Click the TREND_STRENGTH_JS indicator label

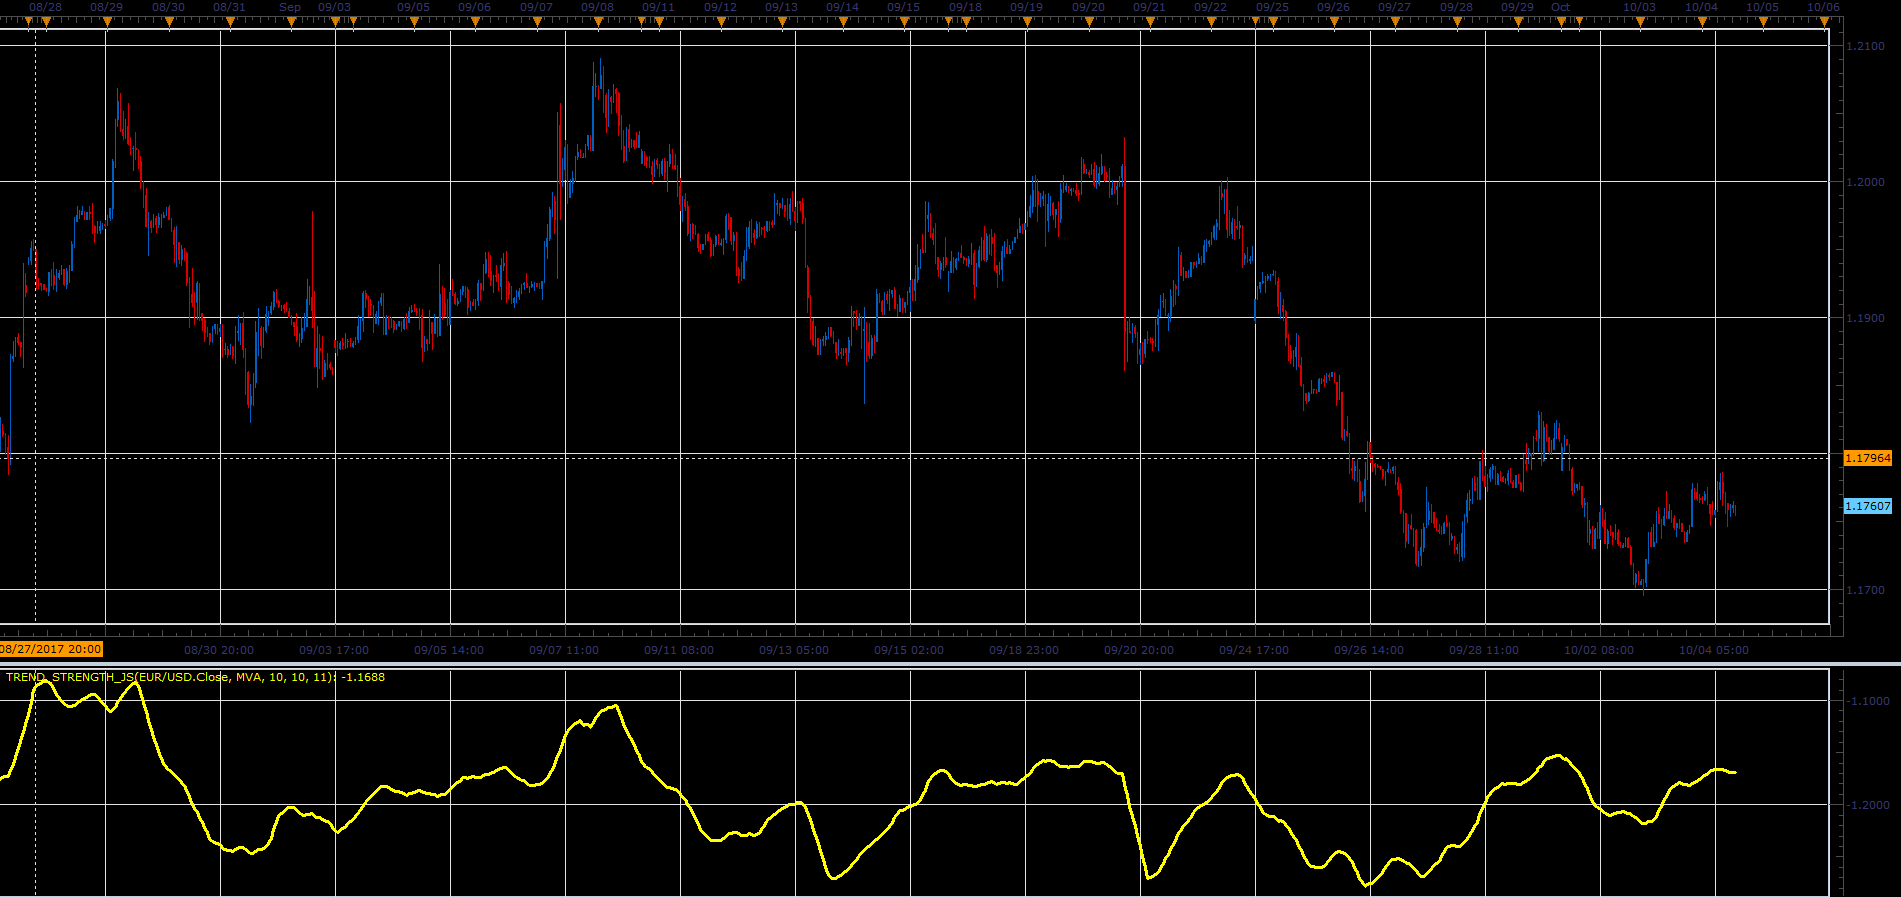click(x=195, y=677)
